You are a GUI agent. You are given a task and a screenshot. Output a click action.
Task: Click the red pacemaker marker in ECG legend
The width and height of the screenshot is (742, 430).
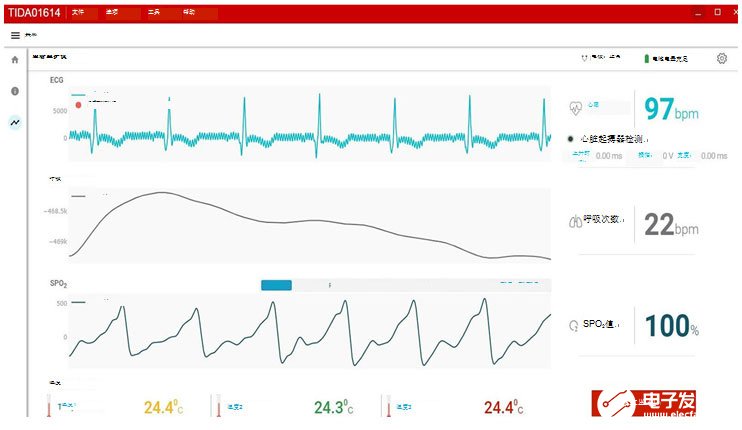tap(79, 105)
